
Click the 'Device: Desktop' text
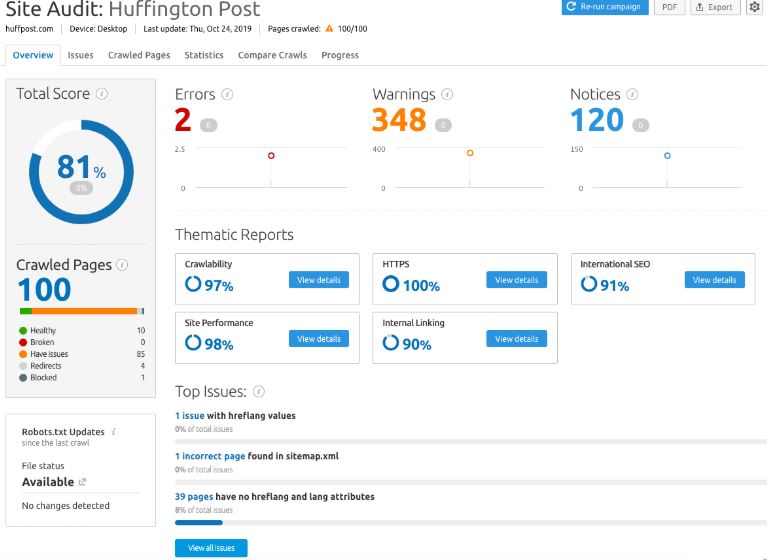pos(98,29)
